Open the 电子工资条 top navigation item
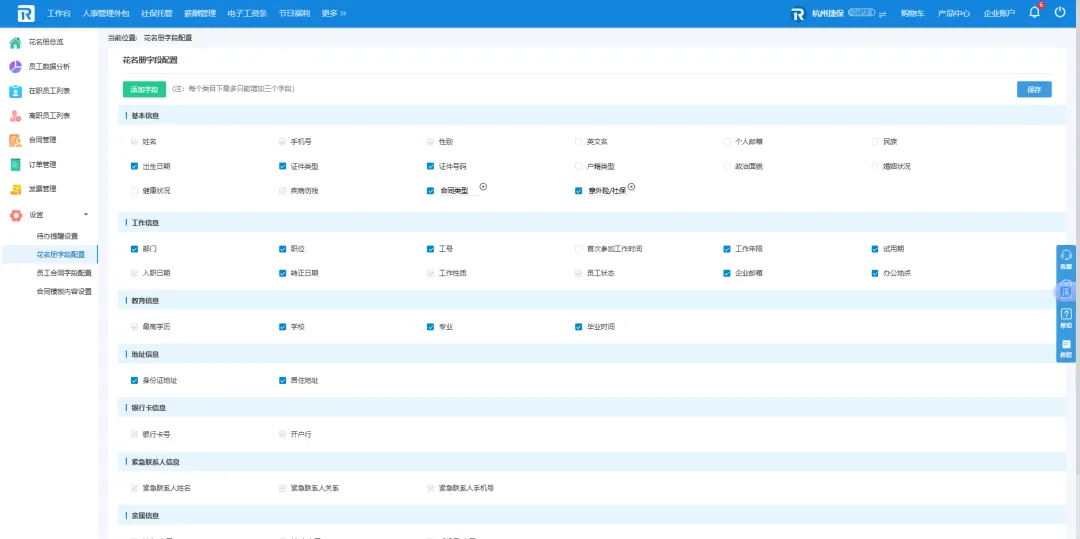 [x=247, y=13]
